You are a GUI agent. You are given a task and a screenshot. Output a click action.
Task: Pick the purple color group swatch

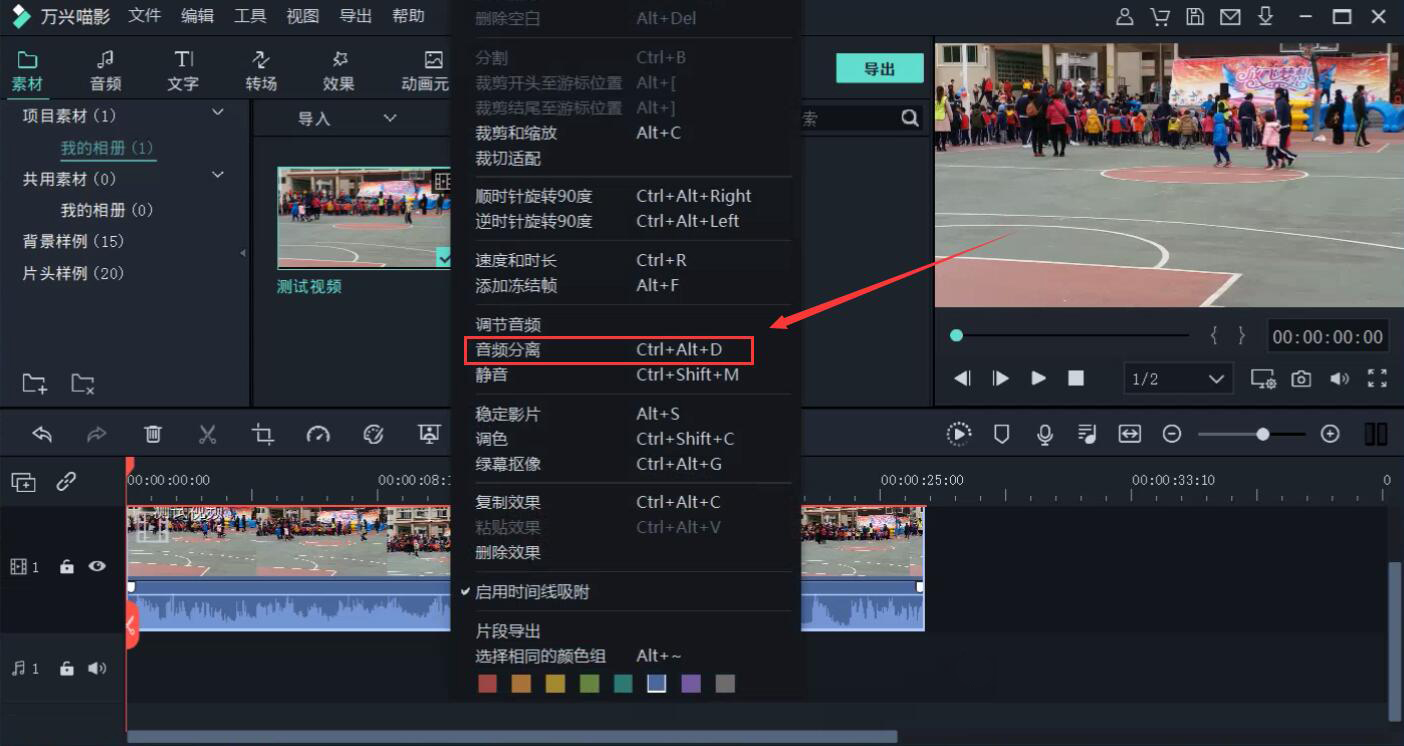tap(690, 683)
